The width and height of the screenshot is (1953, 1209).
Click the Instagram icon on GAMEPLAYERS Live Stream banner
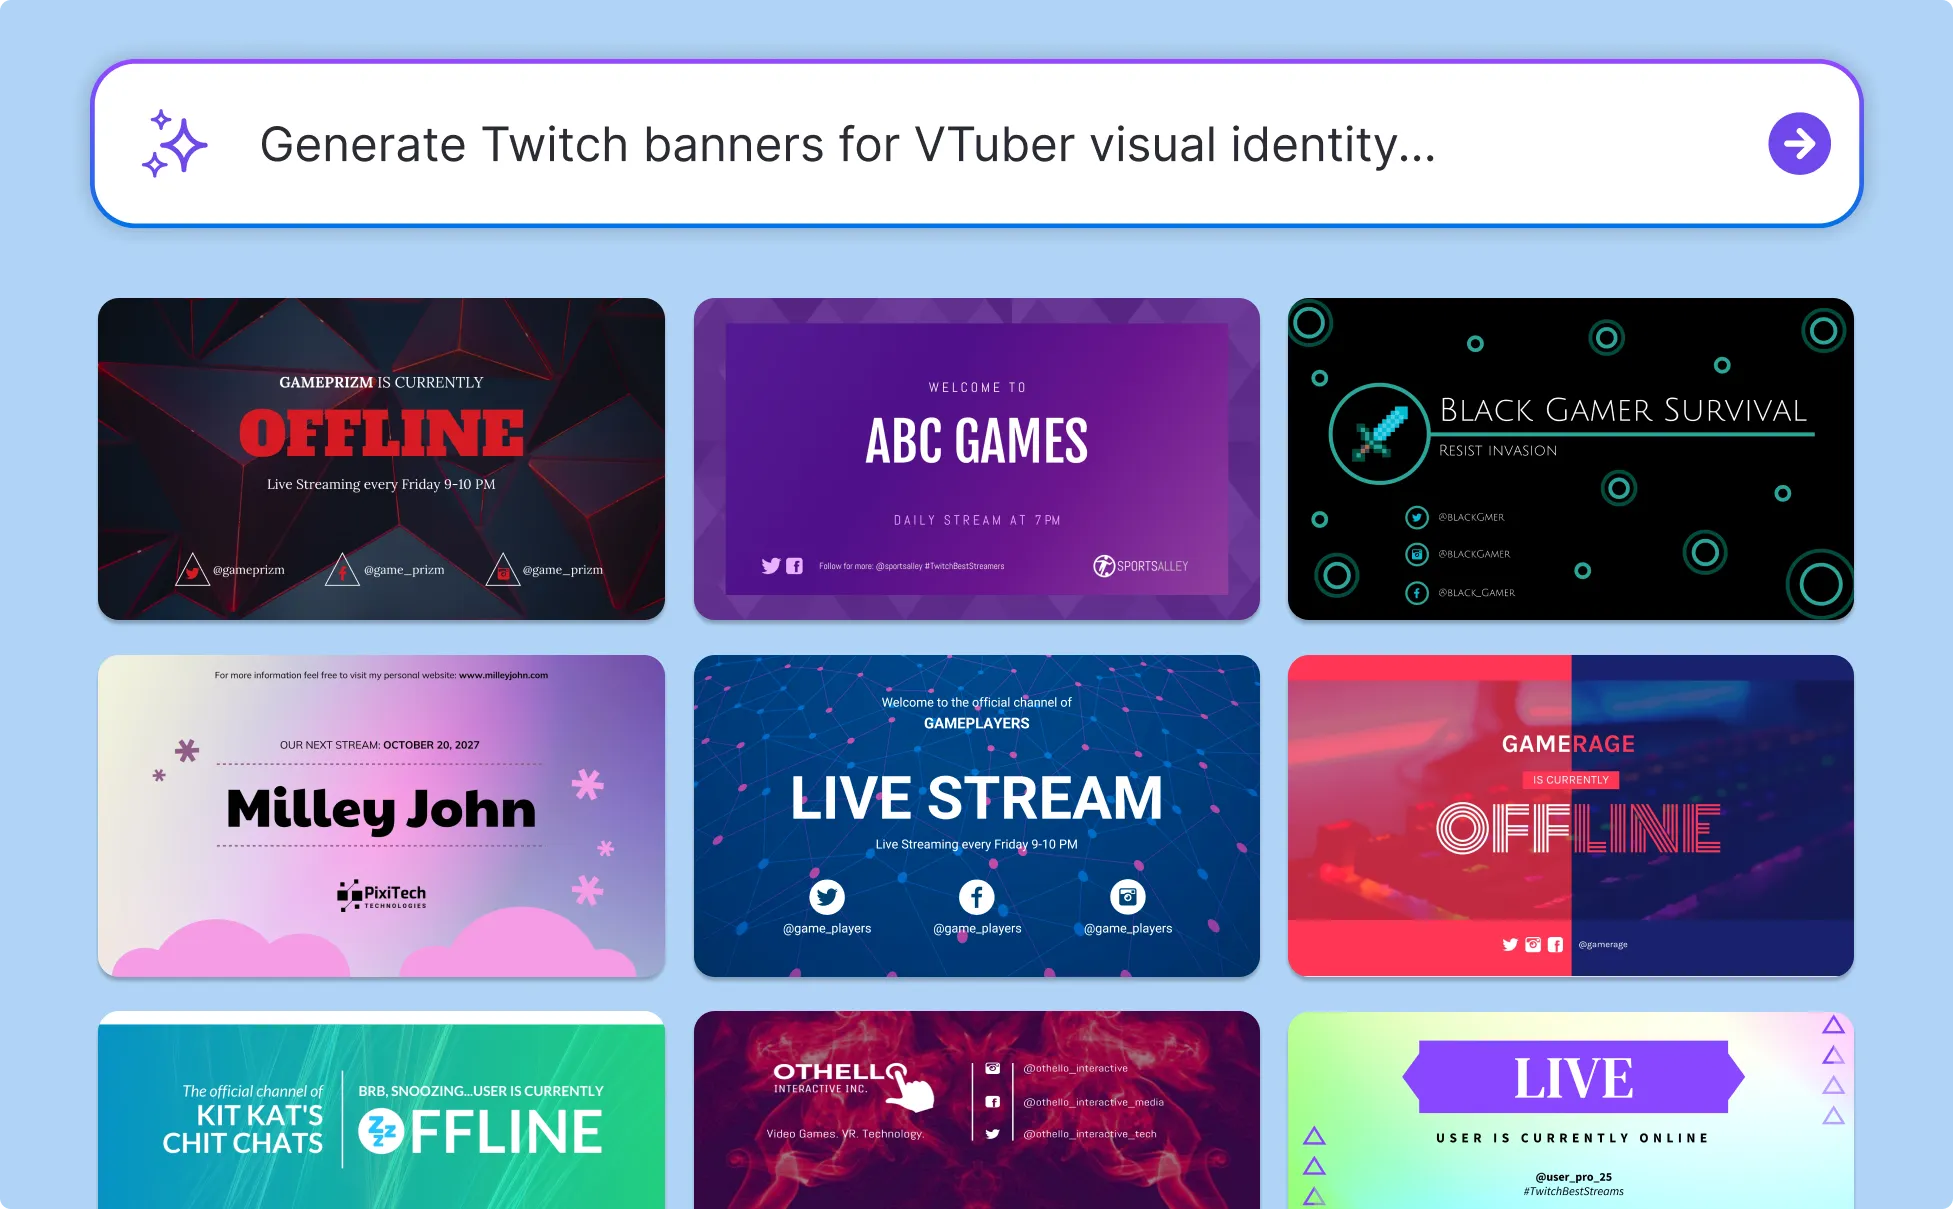pyautogui.click(x=1127, y=896)
